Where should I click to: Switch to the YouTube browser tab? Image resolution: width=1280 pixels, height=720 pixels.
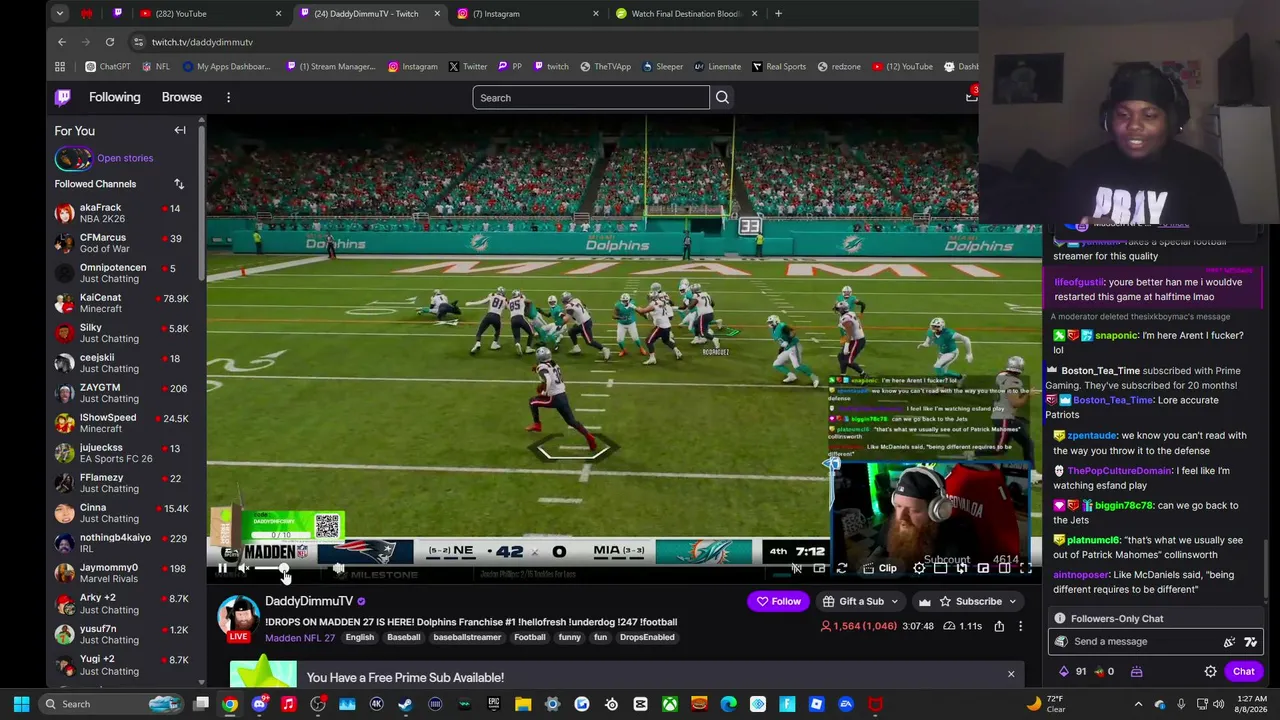coord(210,14)
